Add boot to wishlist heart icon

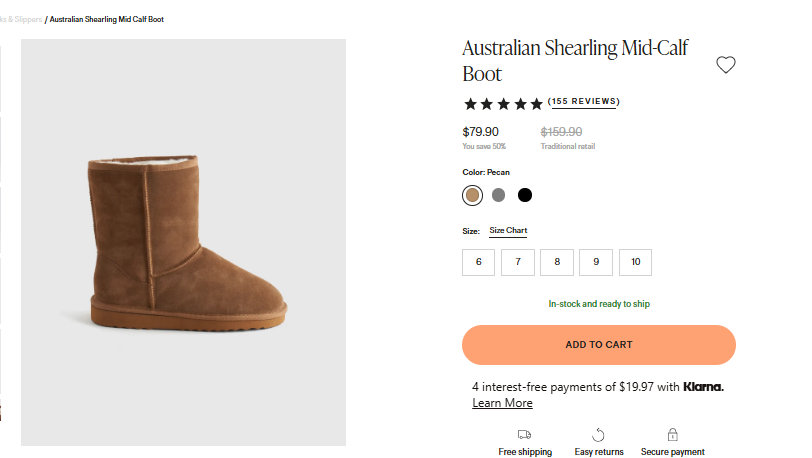click(x=726, y=65)
